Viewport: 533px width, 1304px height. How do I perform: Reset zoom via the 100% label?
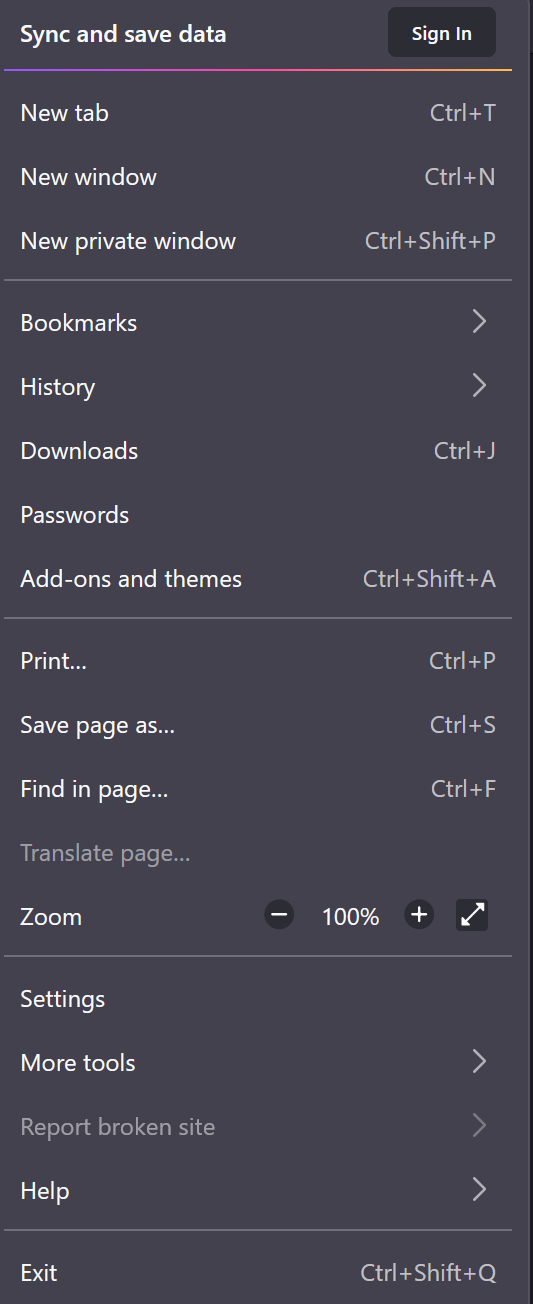(x=350, y=917)
